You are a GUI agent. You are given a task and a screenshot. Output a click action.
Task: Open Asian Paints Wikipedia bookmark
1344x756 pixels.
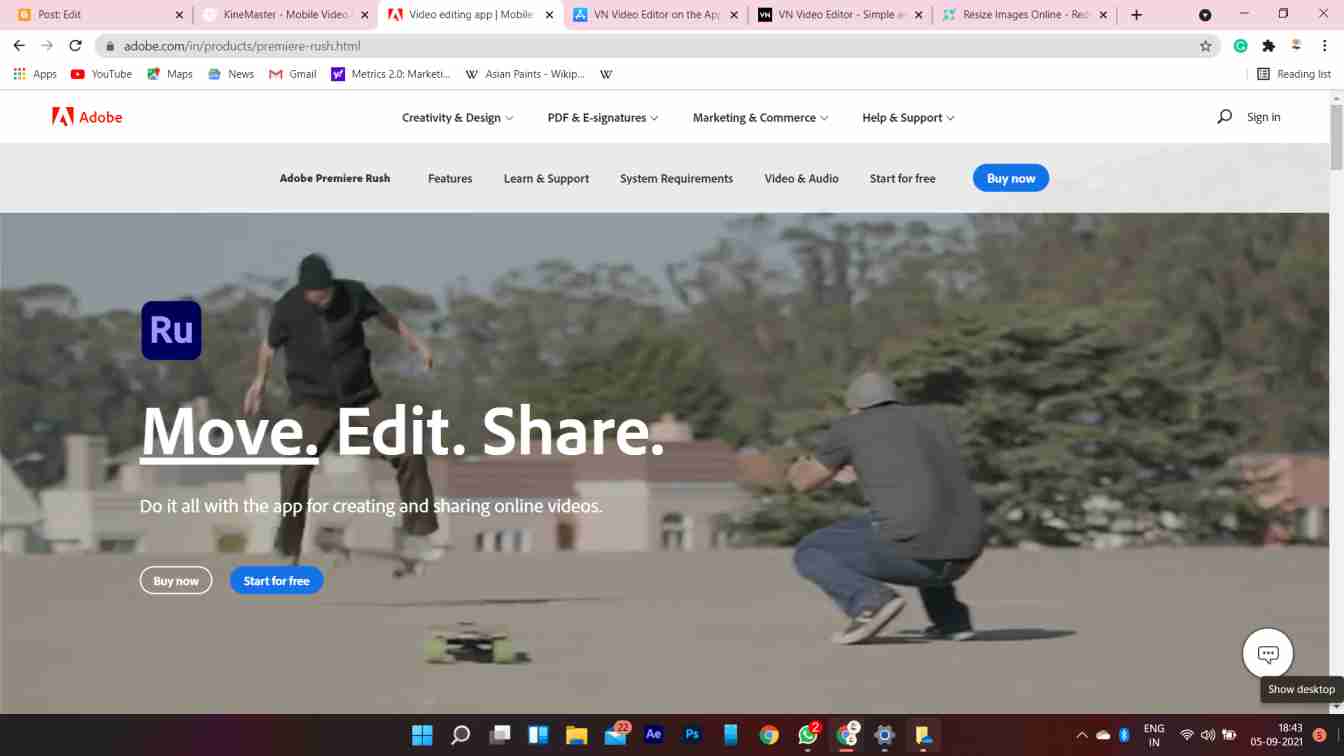525,74
